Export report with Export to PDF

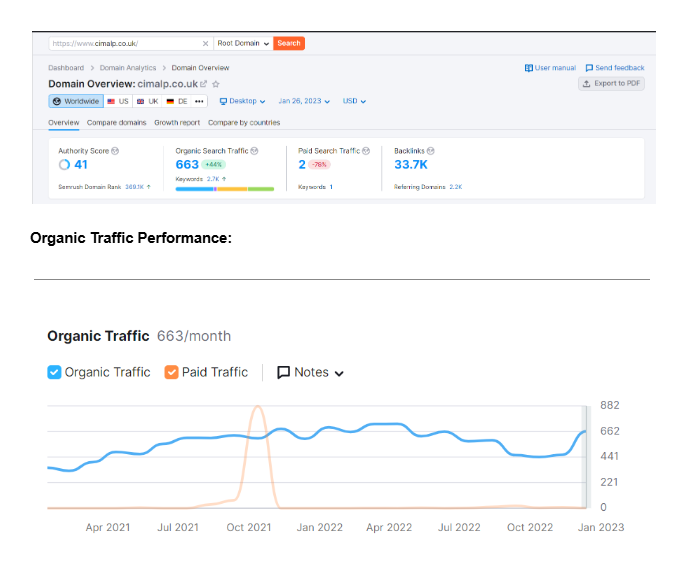[611, 83]
